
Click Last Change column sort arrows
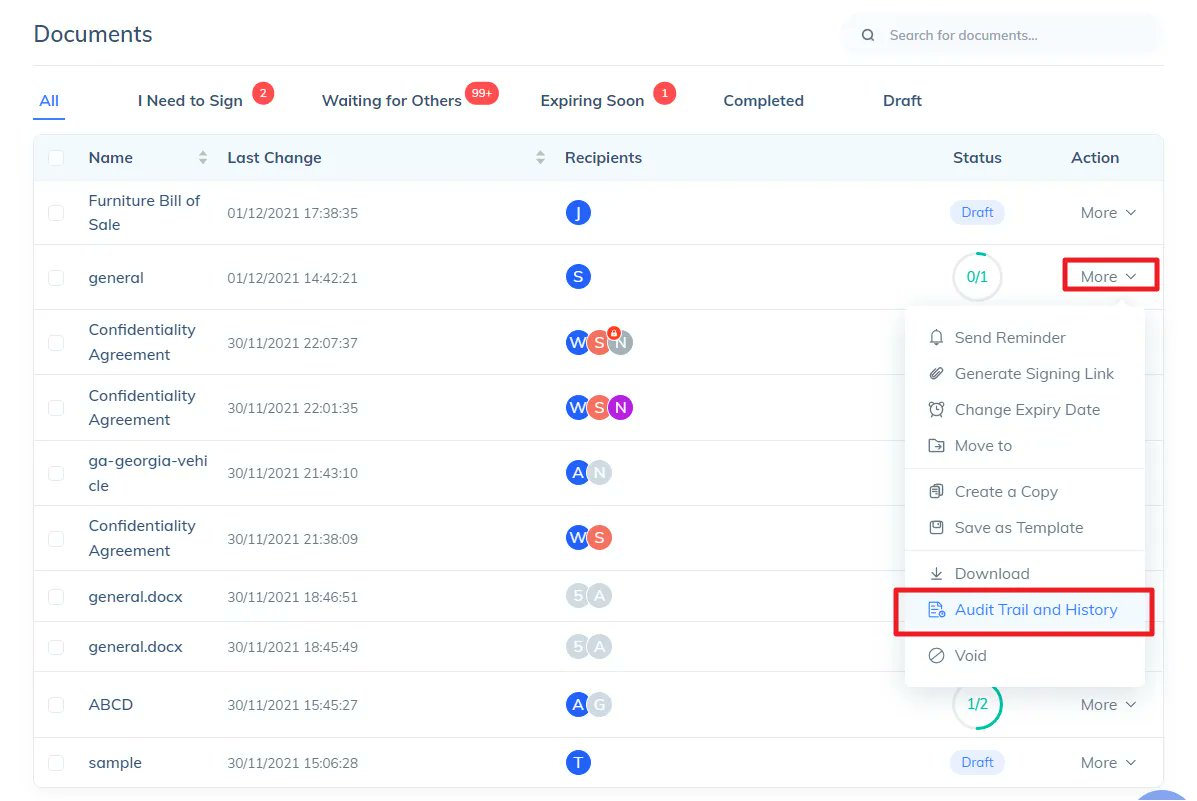540,157
